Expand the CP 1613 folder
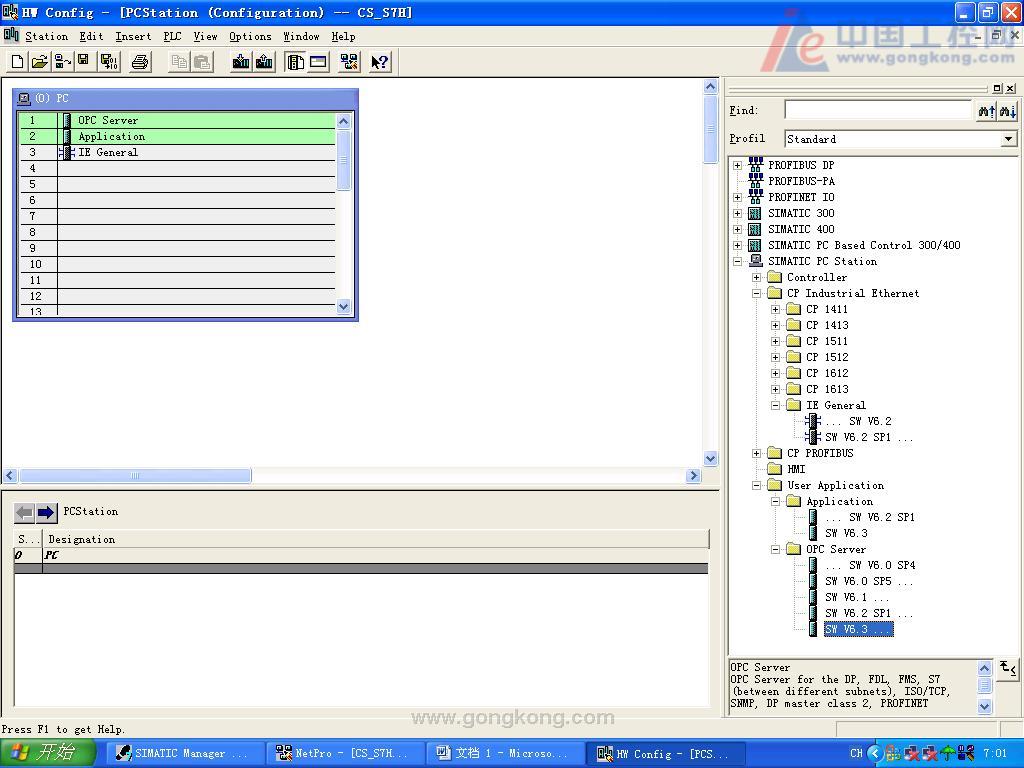This screenshot has height=768, width=1024. (x=775, y=390)
